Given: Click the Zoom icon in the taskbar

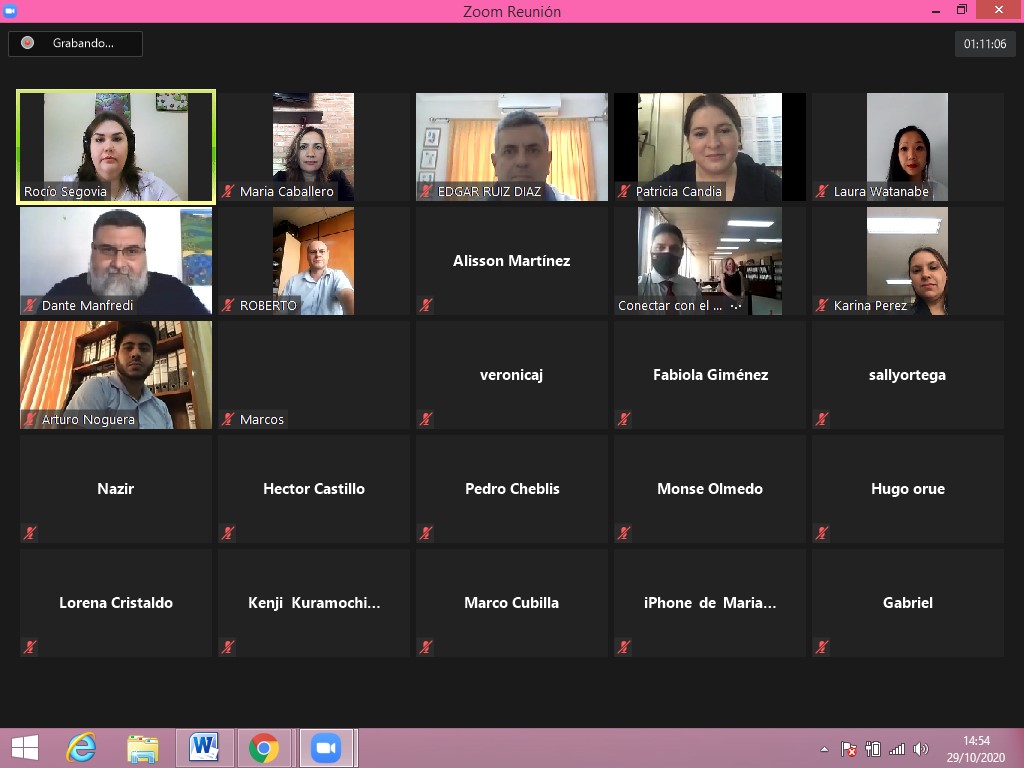Looking at the screenshot, I should [326, 748].
